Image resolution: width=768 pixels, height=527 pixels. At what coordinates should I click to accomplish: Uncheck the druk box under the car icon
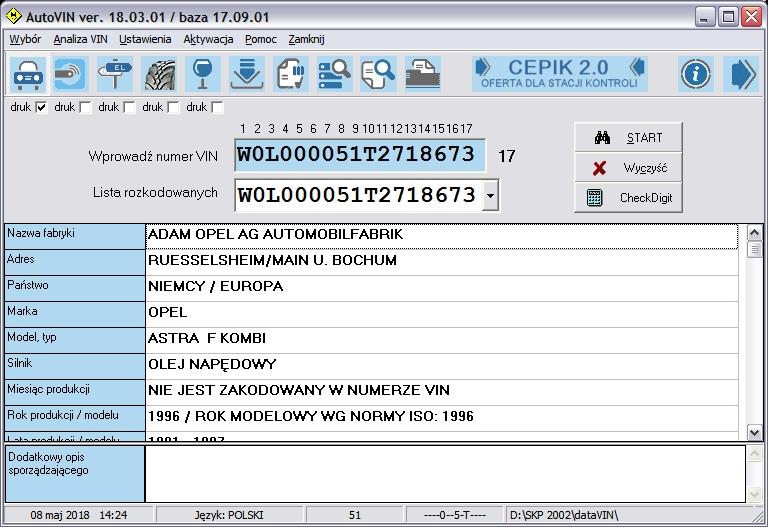(x=42, y=107)
